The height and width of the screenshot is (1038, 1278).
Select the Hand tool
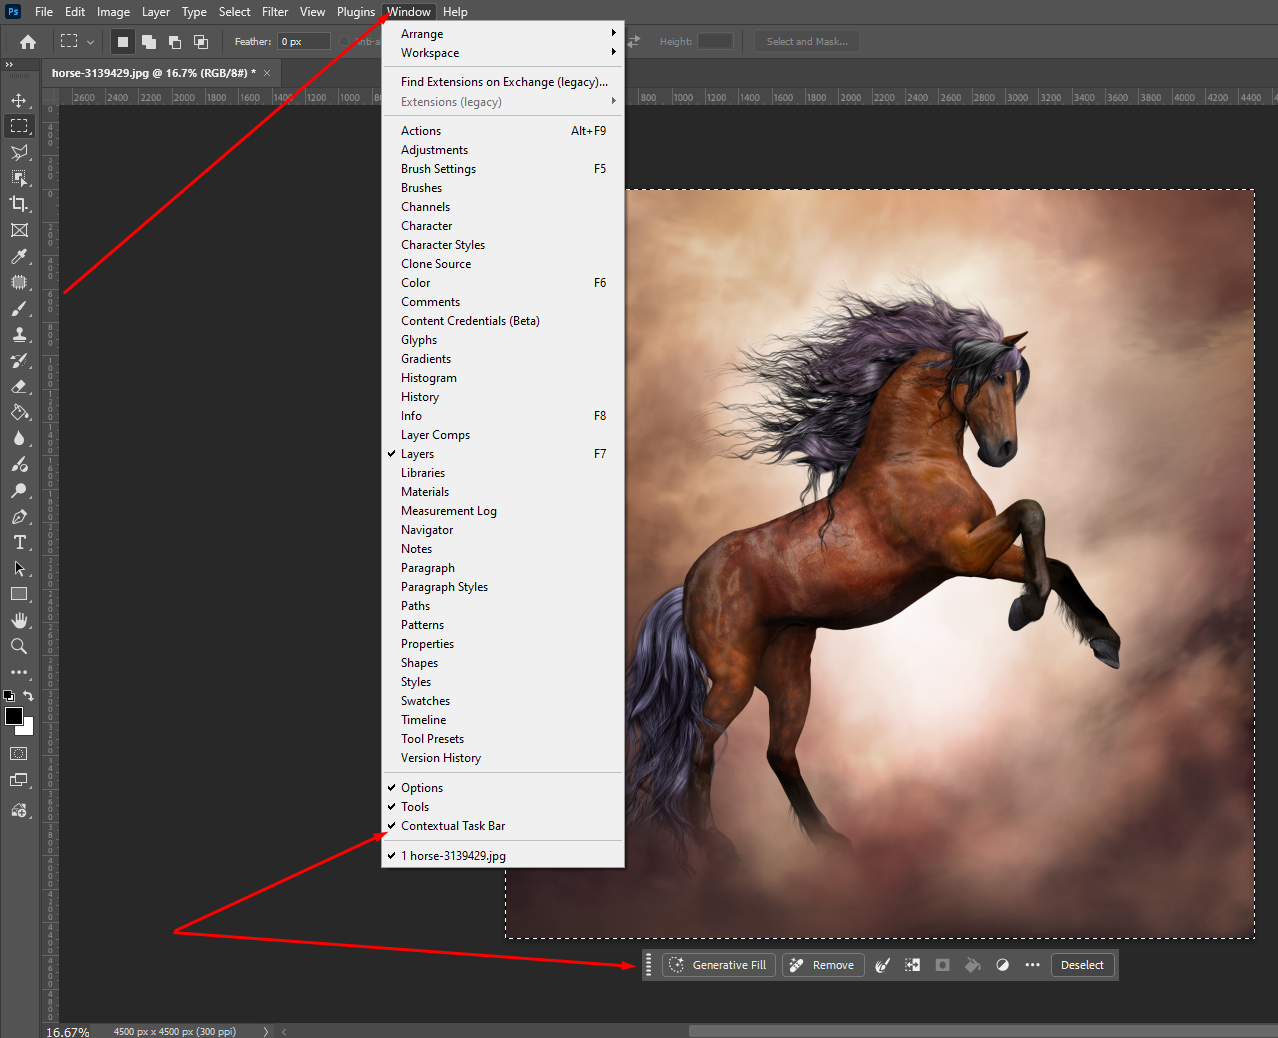pos(19,620)
